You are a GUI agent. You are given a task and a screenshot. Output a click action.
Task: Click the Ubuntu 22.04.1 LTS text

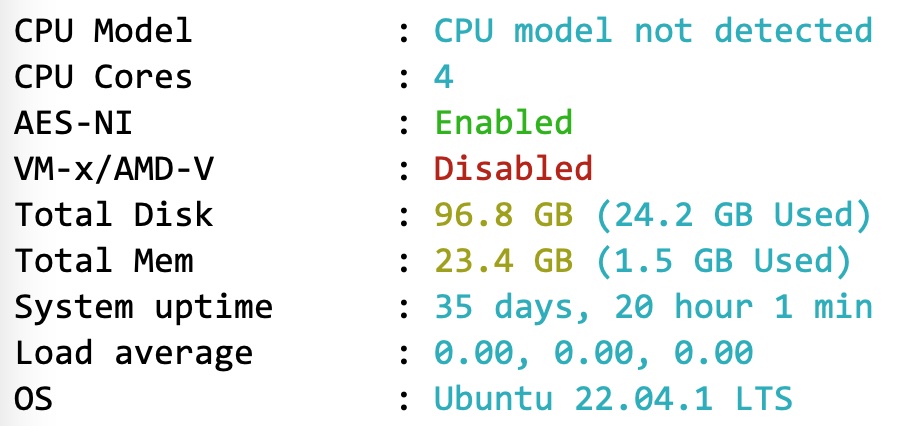click(x=612, y=399)
